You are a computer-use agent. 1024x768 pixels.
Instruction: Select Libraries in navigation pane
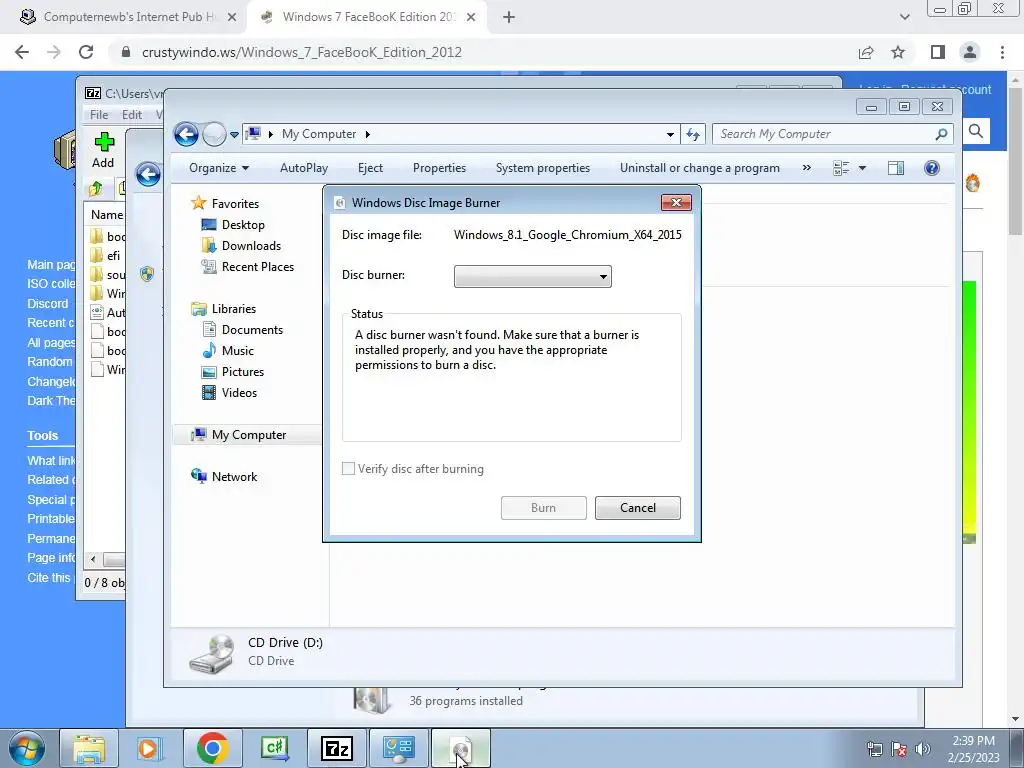[234, 309]
